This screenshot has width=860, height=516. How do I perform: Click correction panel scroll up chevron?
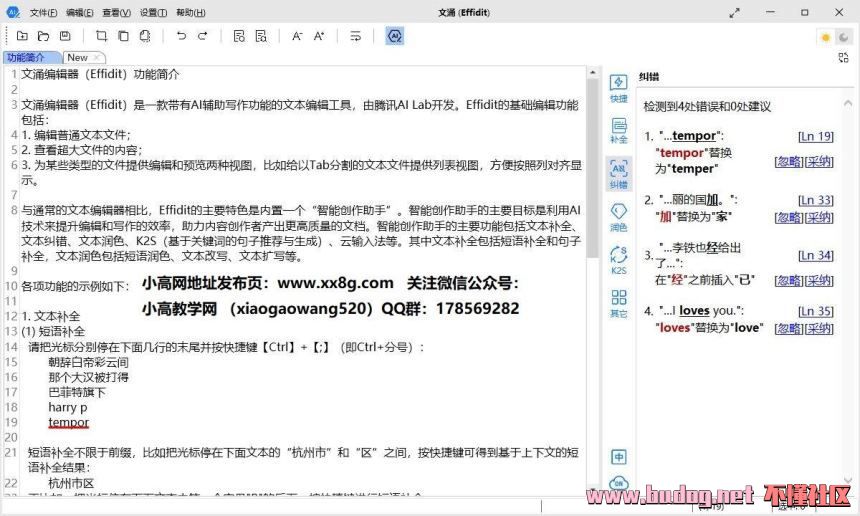[848, 103]
